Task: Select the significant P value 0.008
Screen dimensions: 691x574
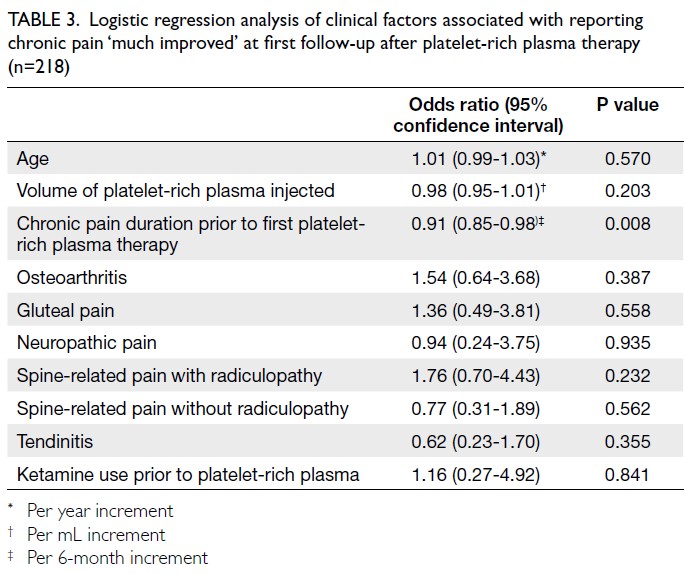Action: coord(628,224)
